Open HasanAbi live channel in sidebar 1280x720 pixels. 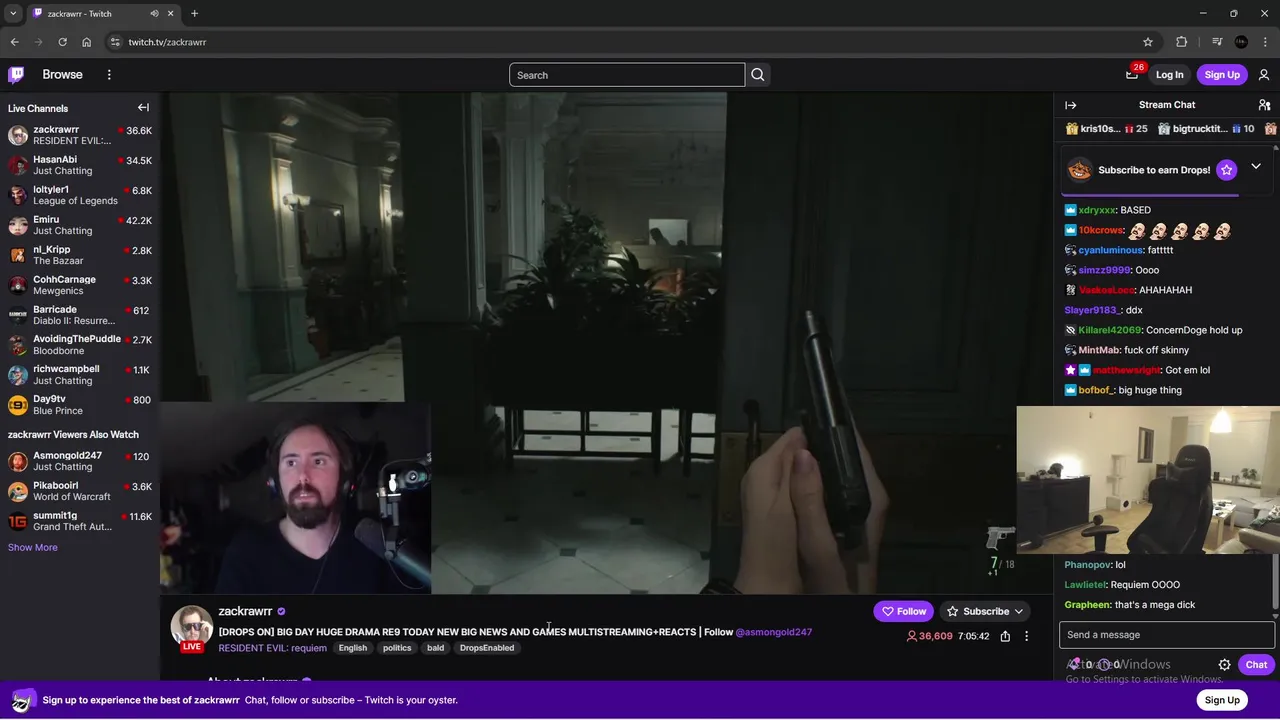[80, 165]
